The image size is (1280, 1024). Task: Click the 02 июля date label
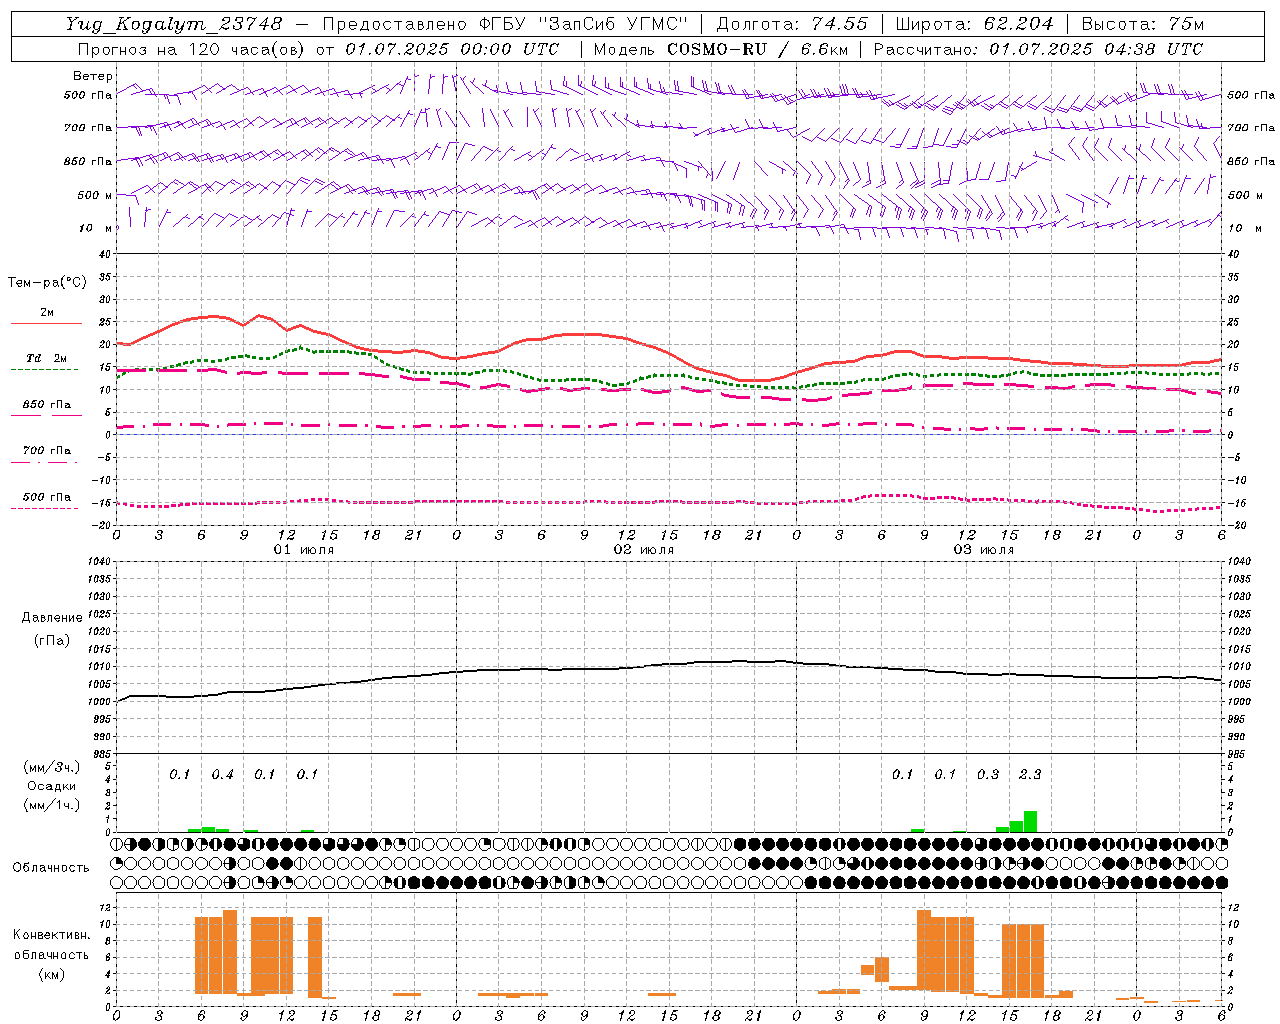[x=644, y=550]
